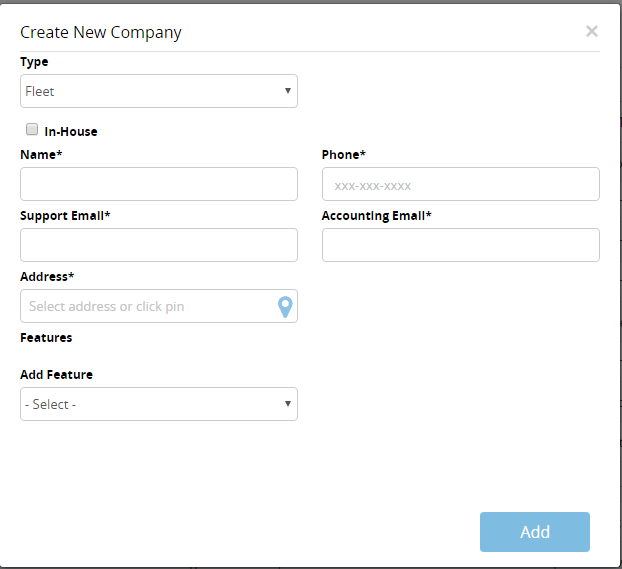Image resolution: width=622 pixels, height=569 pixels.
Task: Click the Phone* field label
Action: pyautogui.click(x=344, y=154)
